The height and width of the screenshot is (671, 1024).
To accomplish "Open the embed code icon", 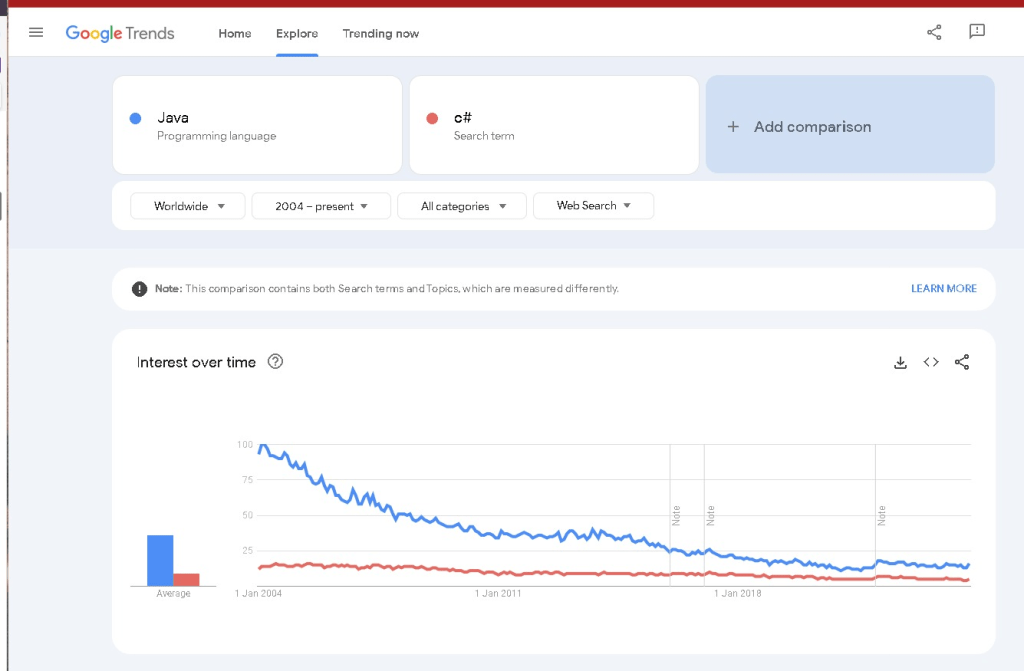I will pyautogui.click(x=931, y=362).
